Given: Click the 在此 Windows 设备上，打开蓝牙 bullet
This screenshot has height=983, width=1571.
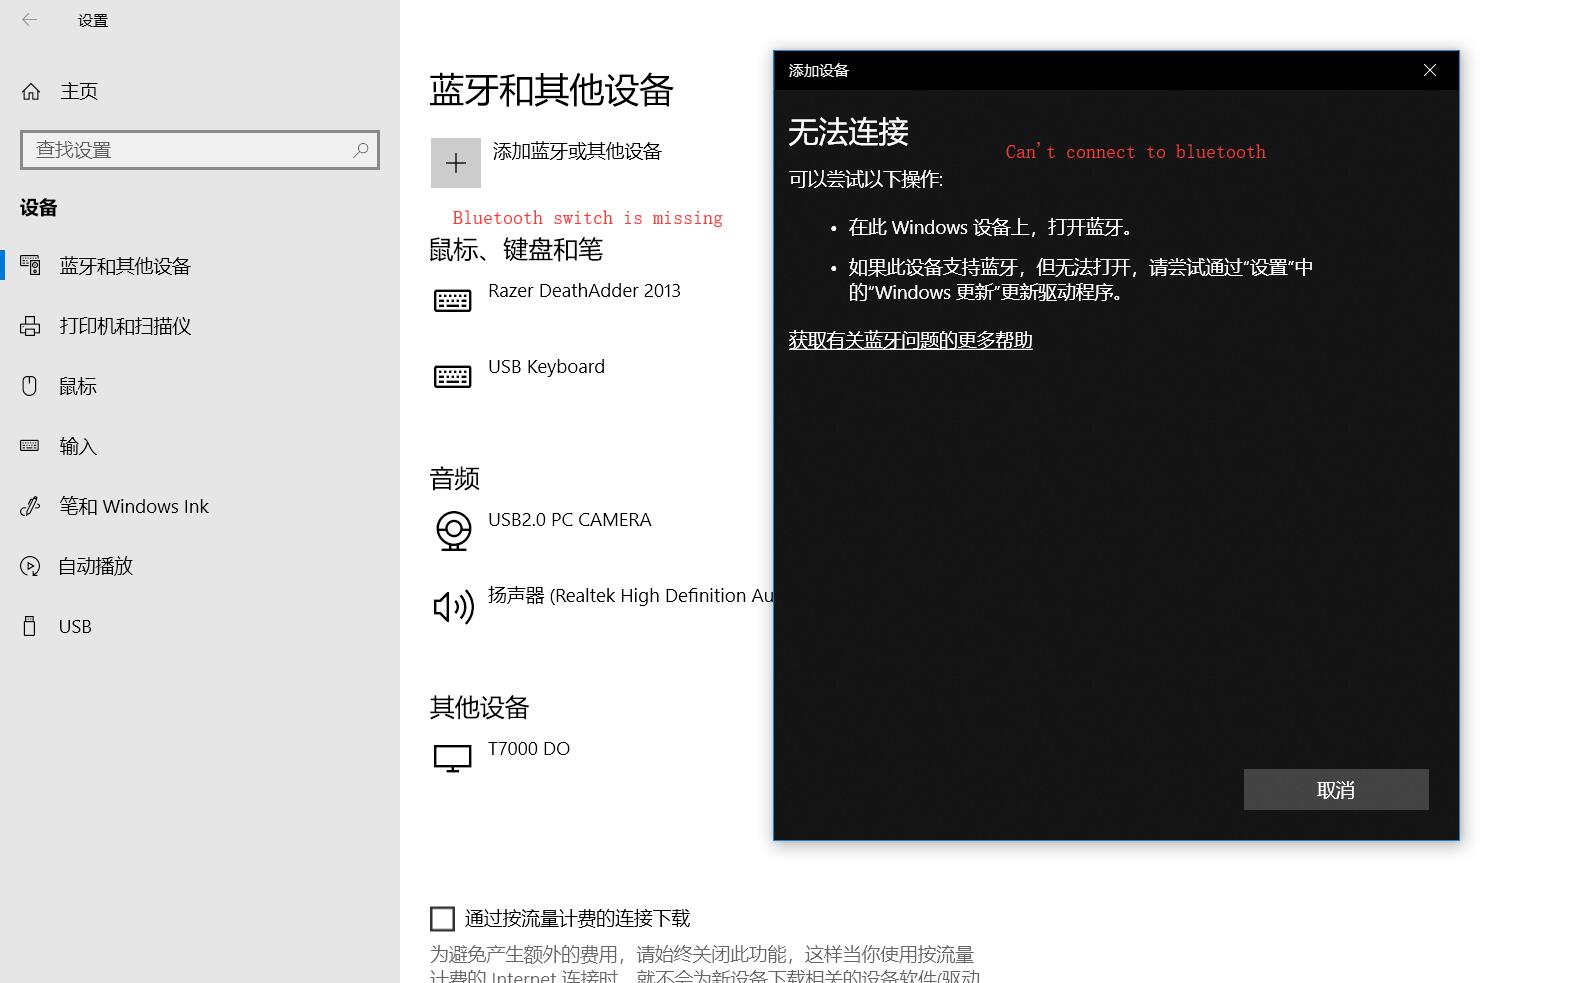Looking at the screenshot, I should pos(991,227).
